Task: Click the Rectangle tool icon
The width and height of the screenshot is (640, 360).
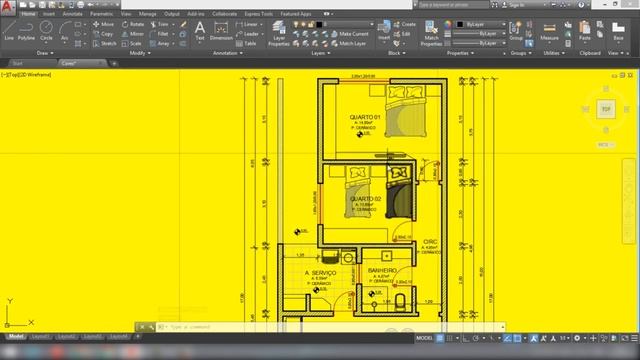Action: (78, 24)
